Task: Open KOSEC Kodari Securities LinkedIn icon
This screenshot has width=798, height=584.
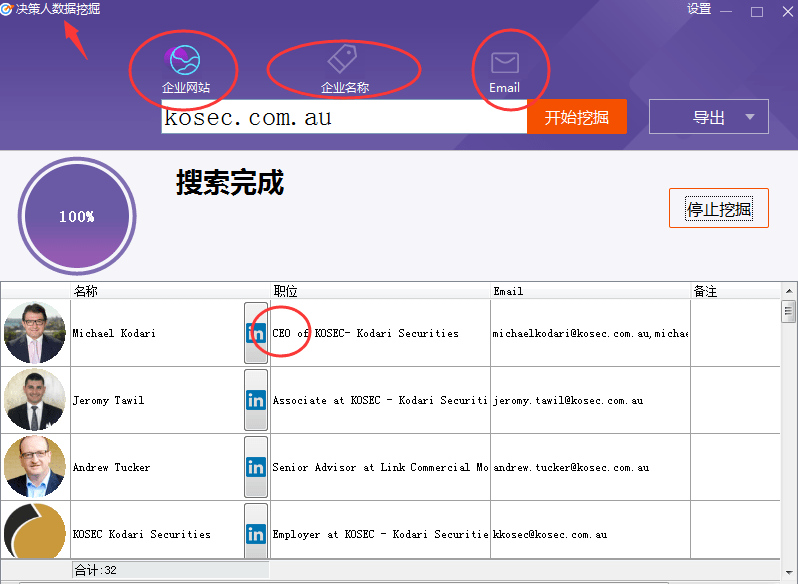Action: tap(256, 534)
